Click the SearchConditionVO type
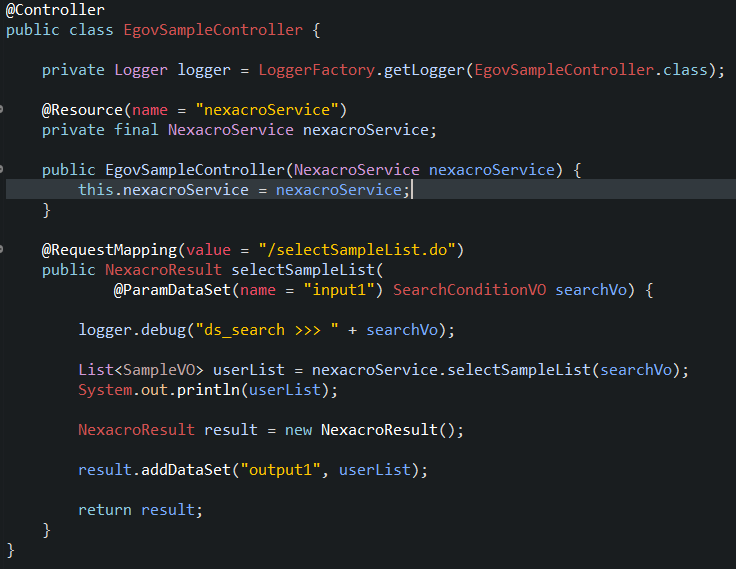 point(469,290)
